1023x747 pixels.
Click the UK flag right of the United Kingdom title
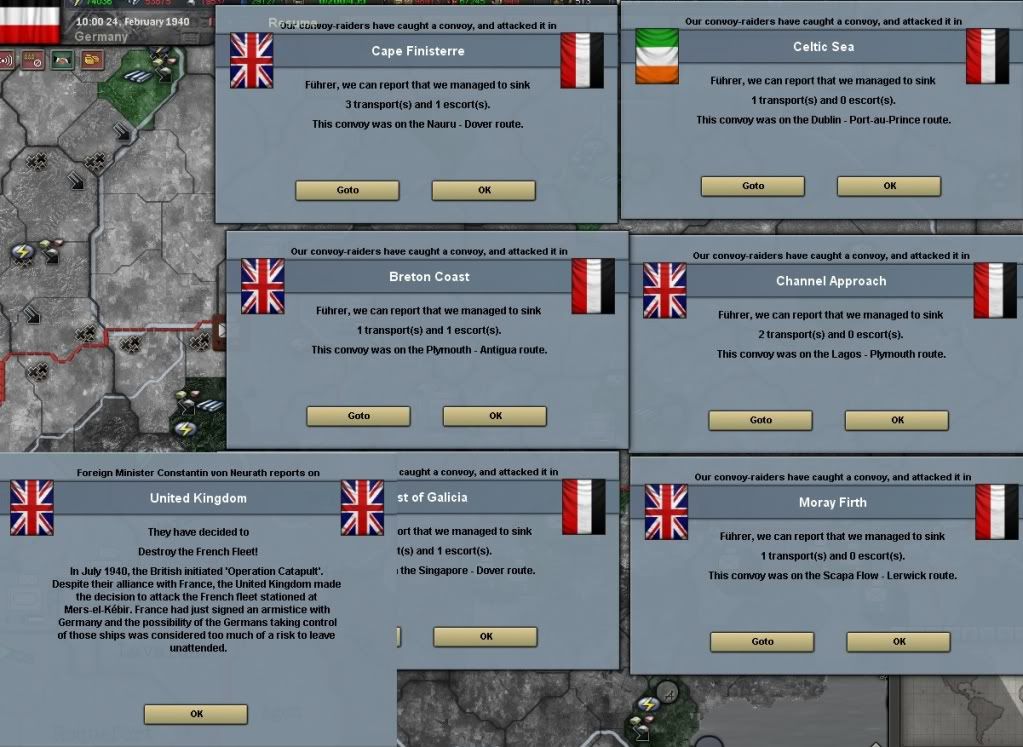click(362, 508)
